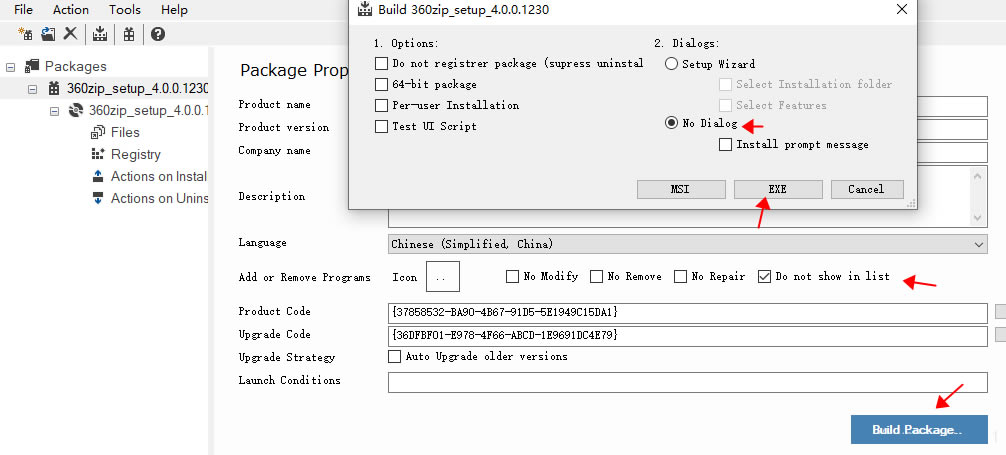Tick the No Modify checkbox
The width and height of the screenshot is (1006, 455).
tap(512, 277)
